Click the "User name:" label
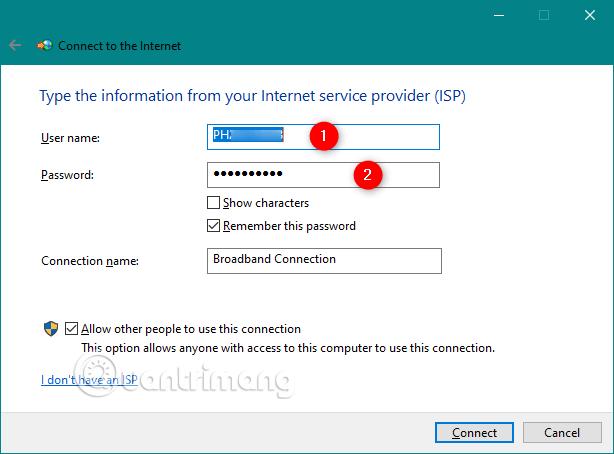The image size is (614, 454). (x=71, y=137)
